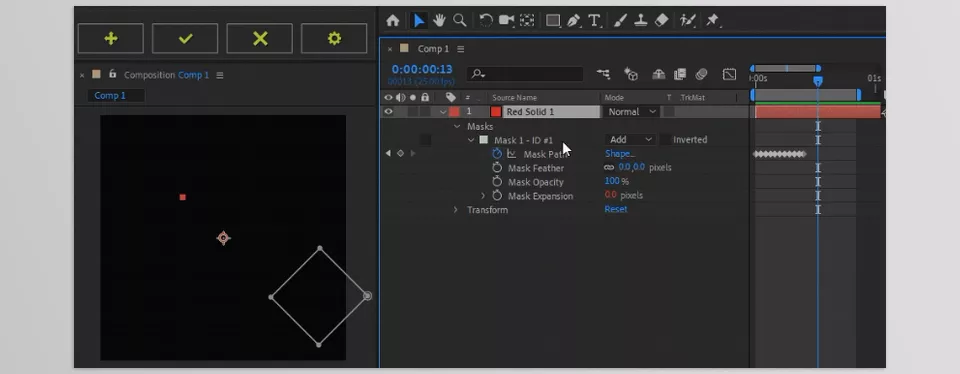
Task: Select the Zoom magnifier tool
Action: (459, 21)
